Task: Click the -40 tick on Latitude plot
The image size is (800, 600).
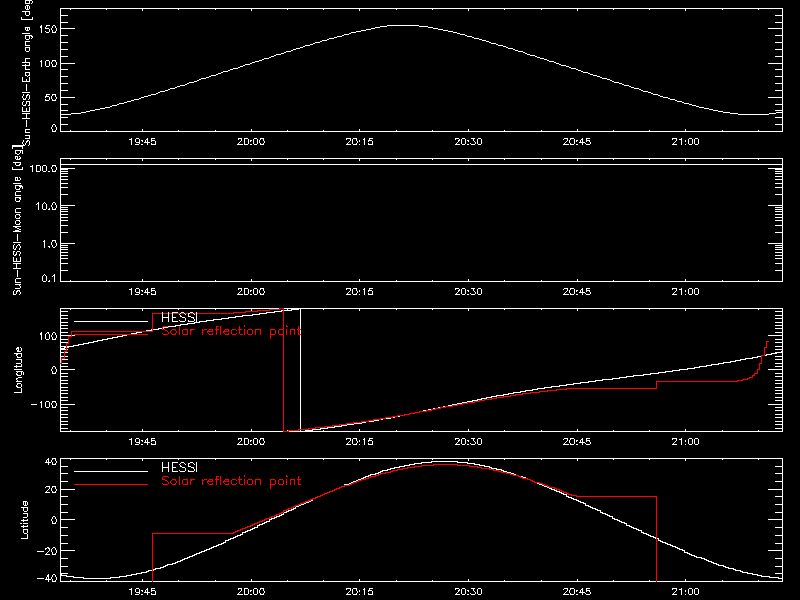Action: pos(47,578)
